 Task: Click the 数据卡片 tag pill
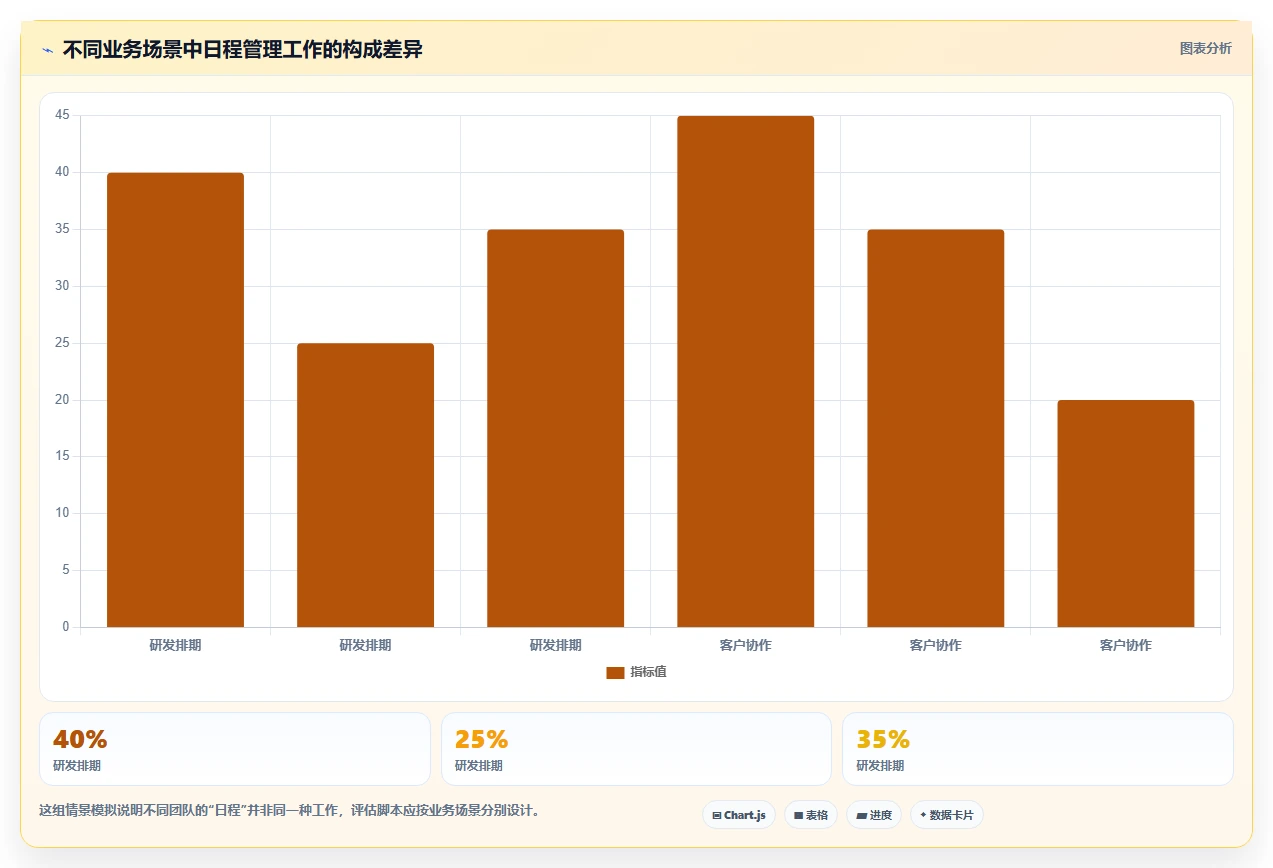coord(947,815)
